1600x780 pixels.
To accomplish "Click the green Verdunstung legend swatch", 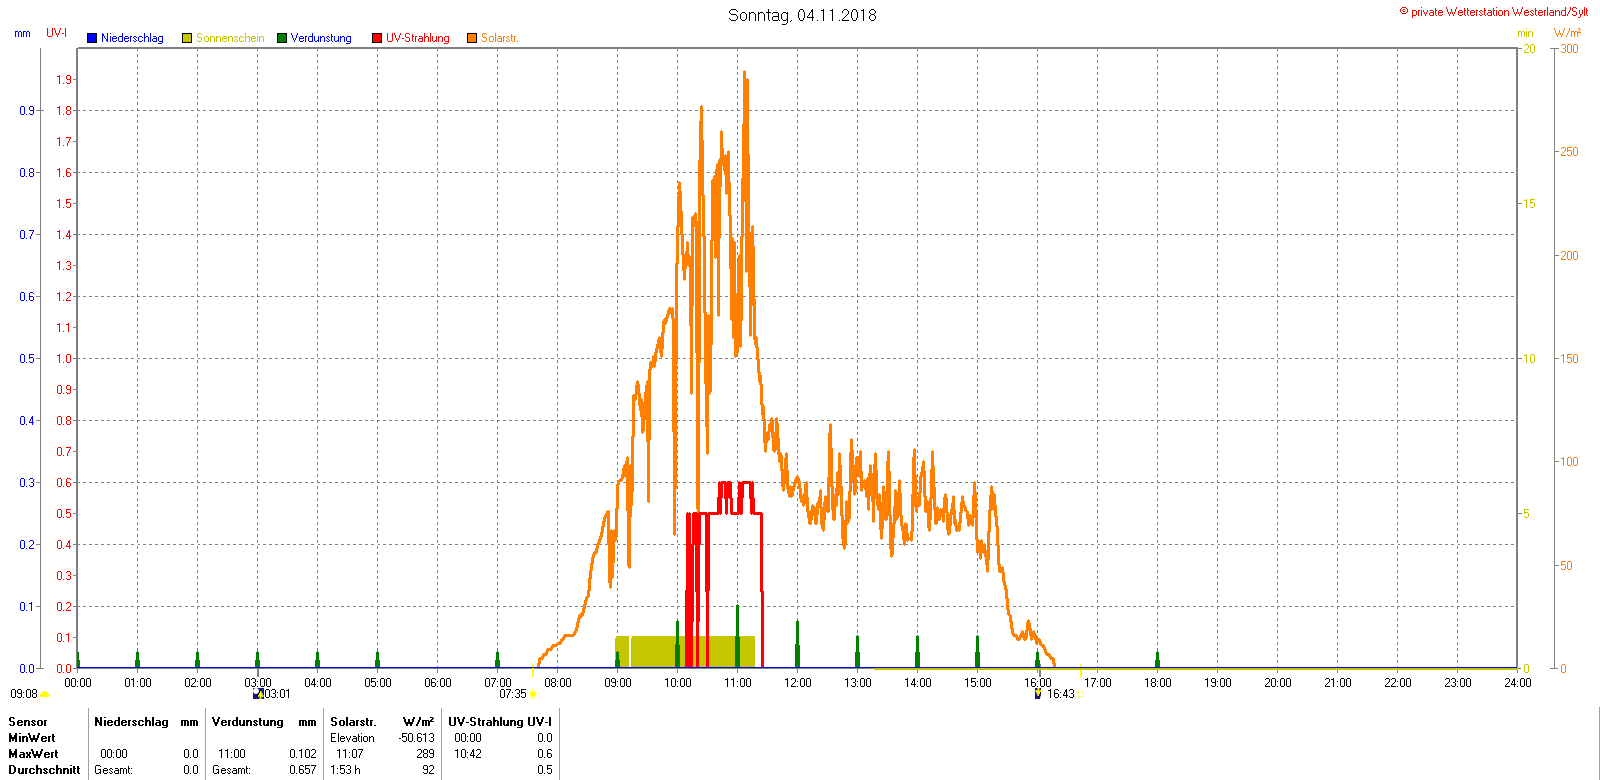I will (282, 38).
